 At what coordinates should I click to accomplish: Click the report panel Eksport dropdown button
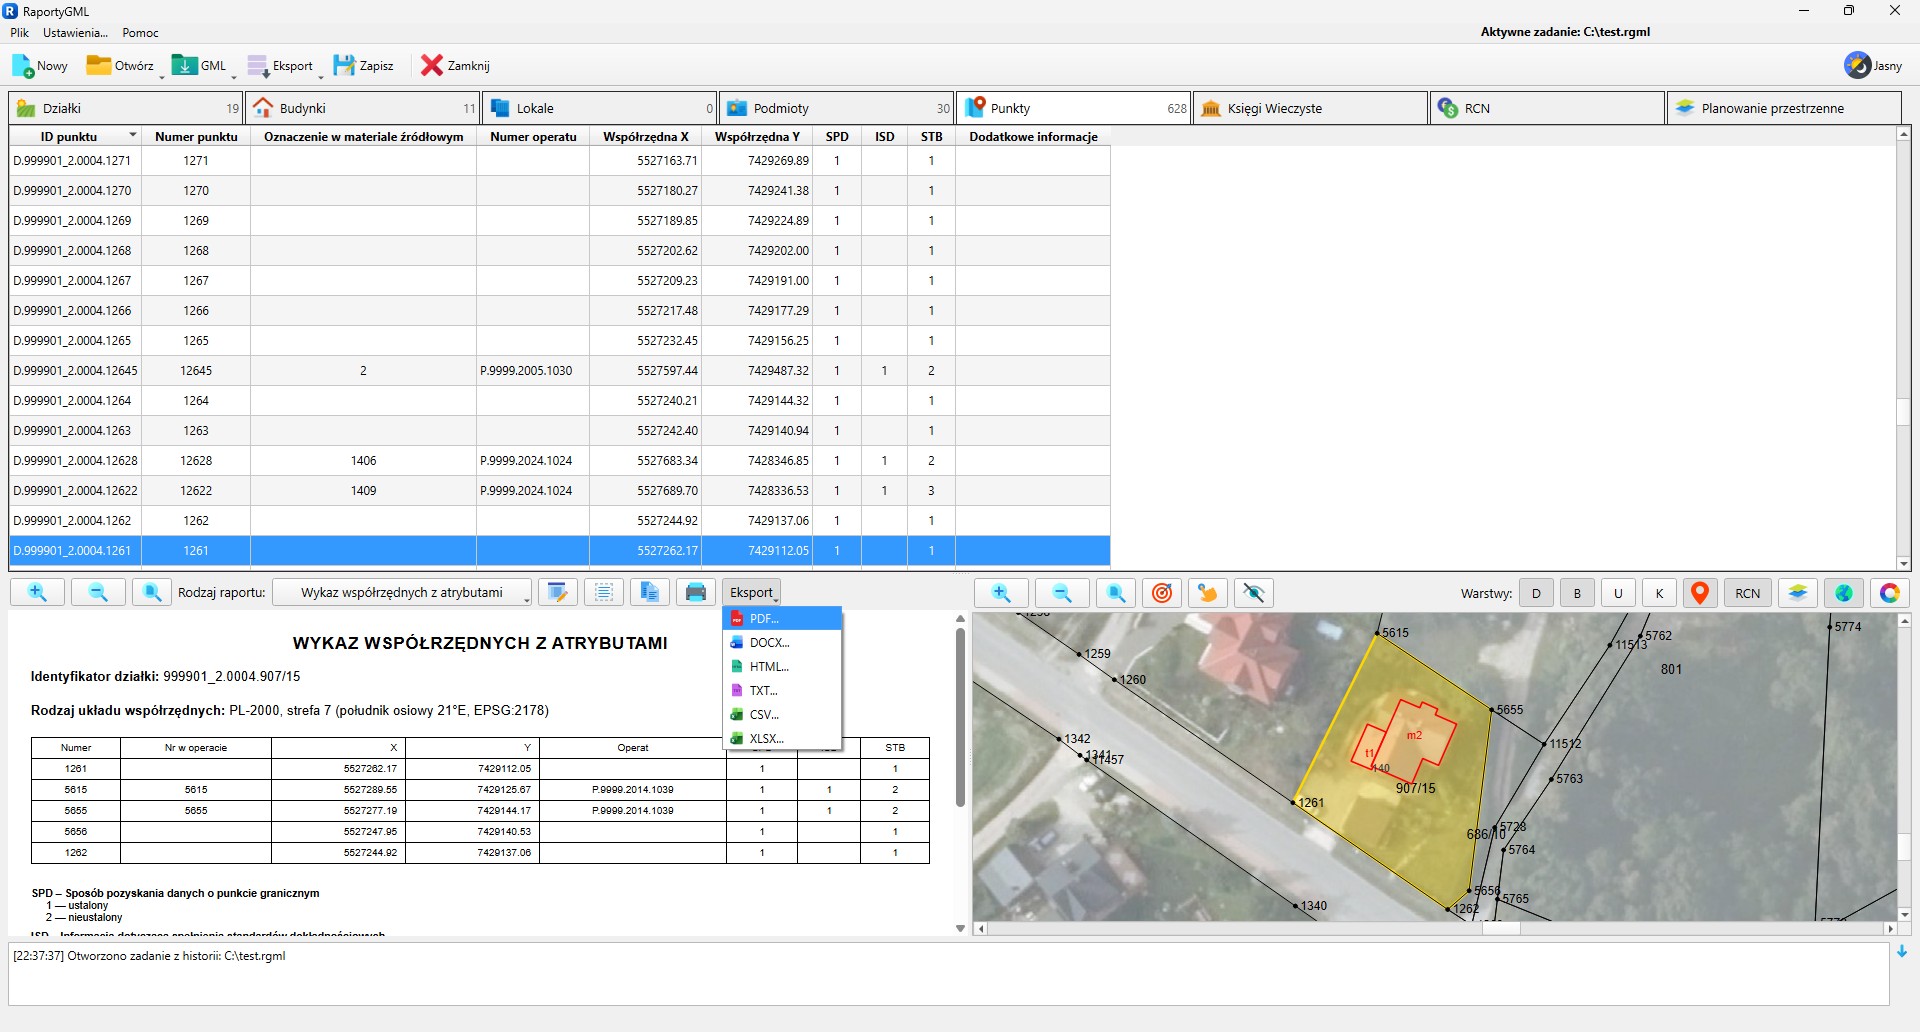tap(752, 593)
